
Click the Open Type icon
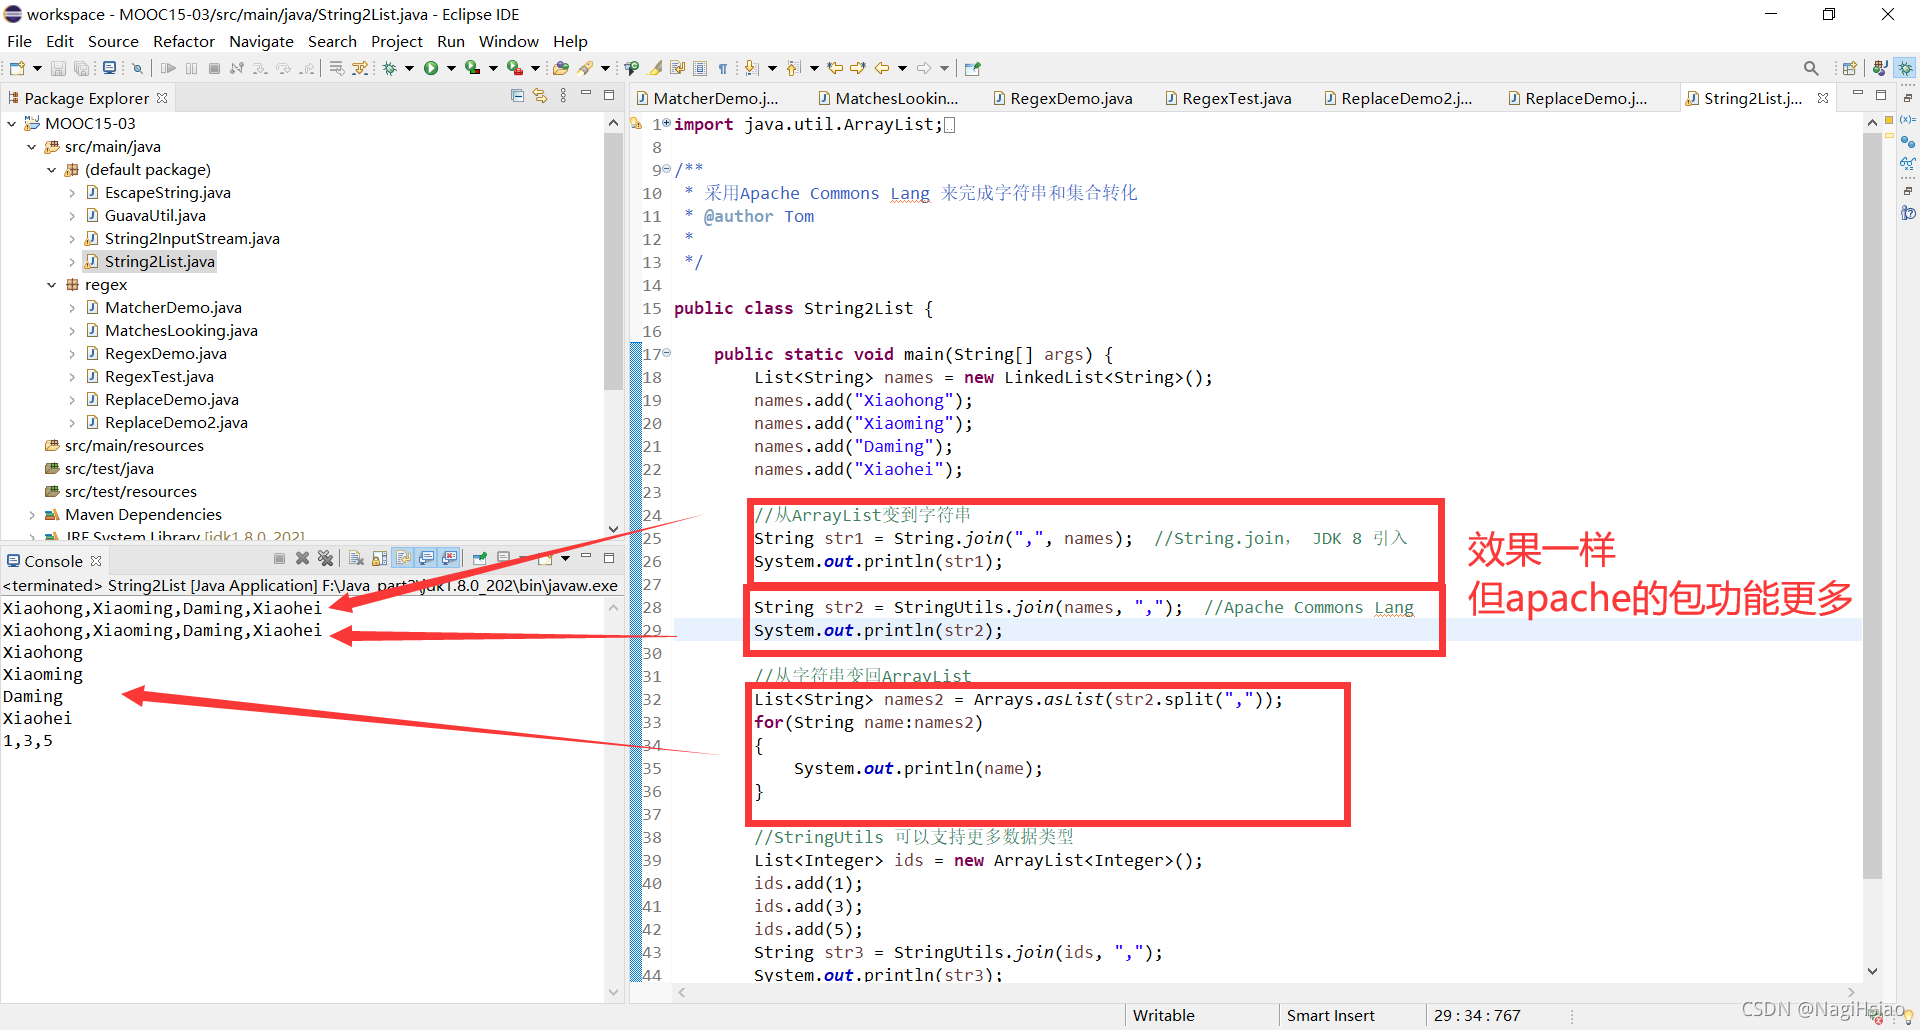tap(561, 68)
